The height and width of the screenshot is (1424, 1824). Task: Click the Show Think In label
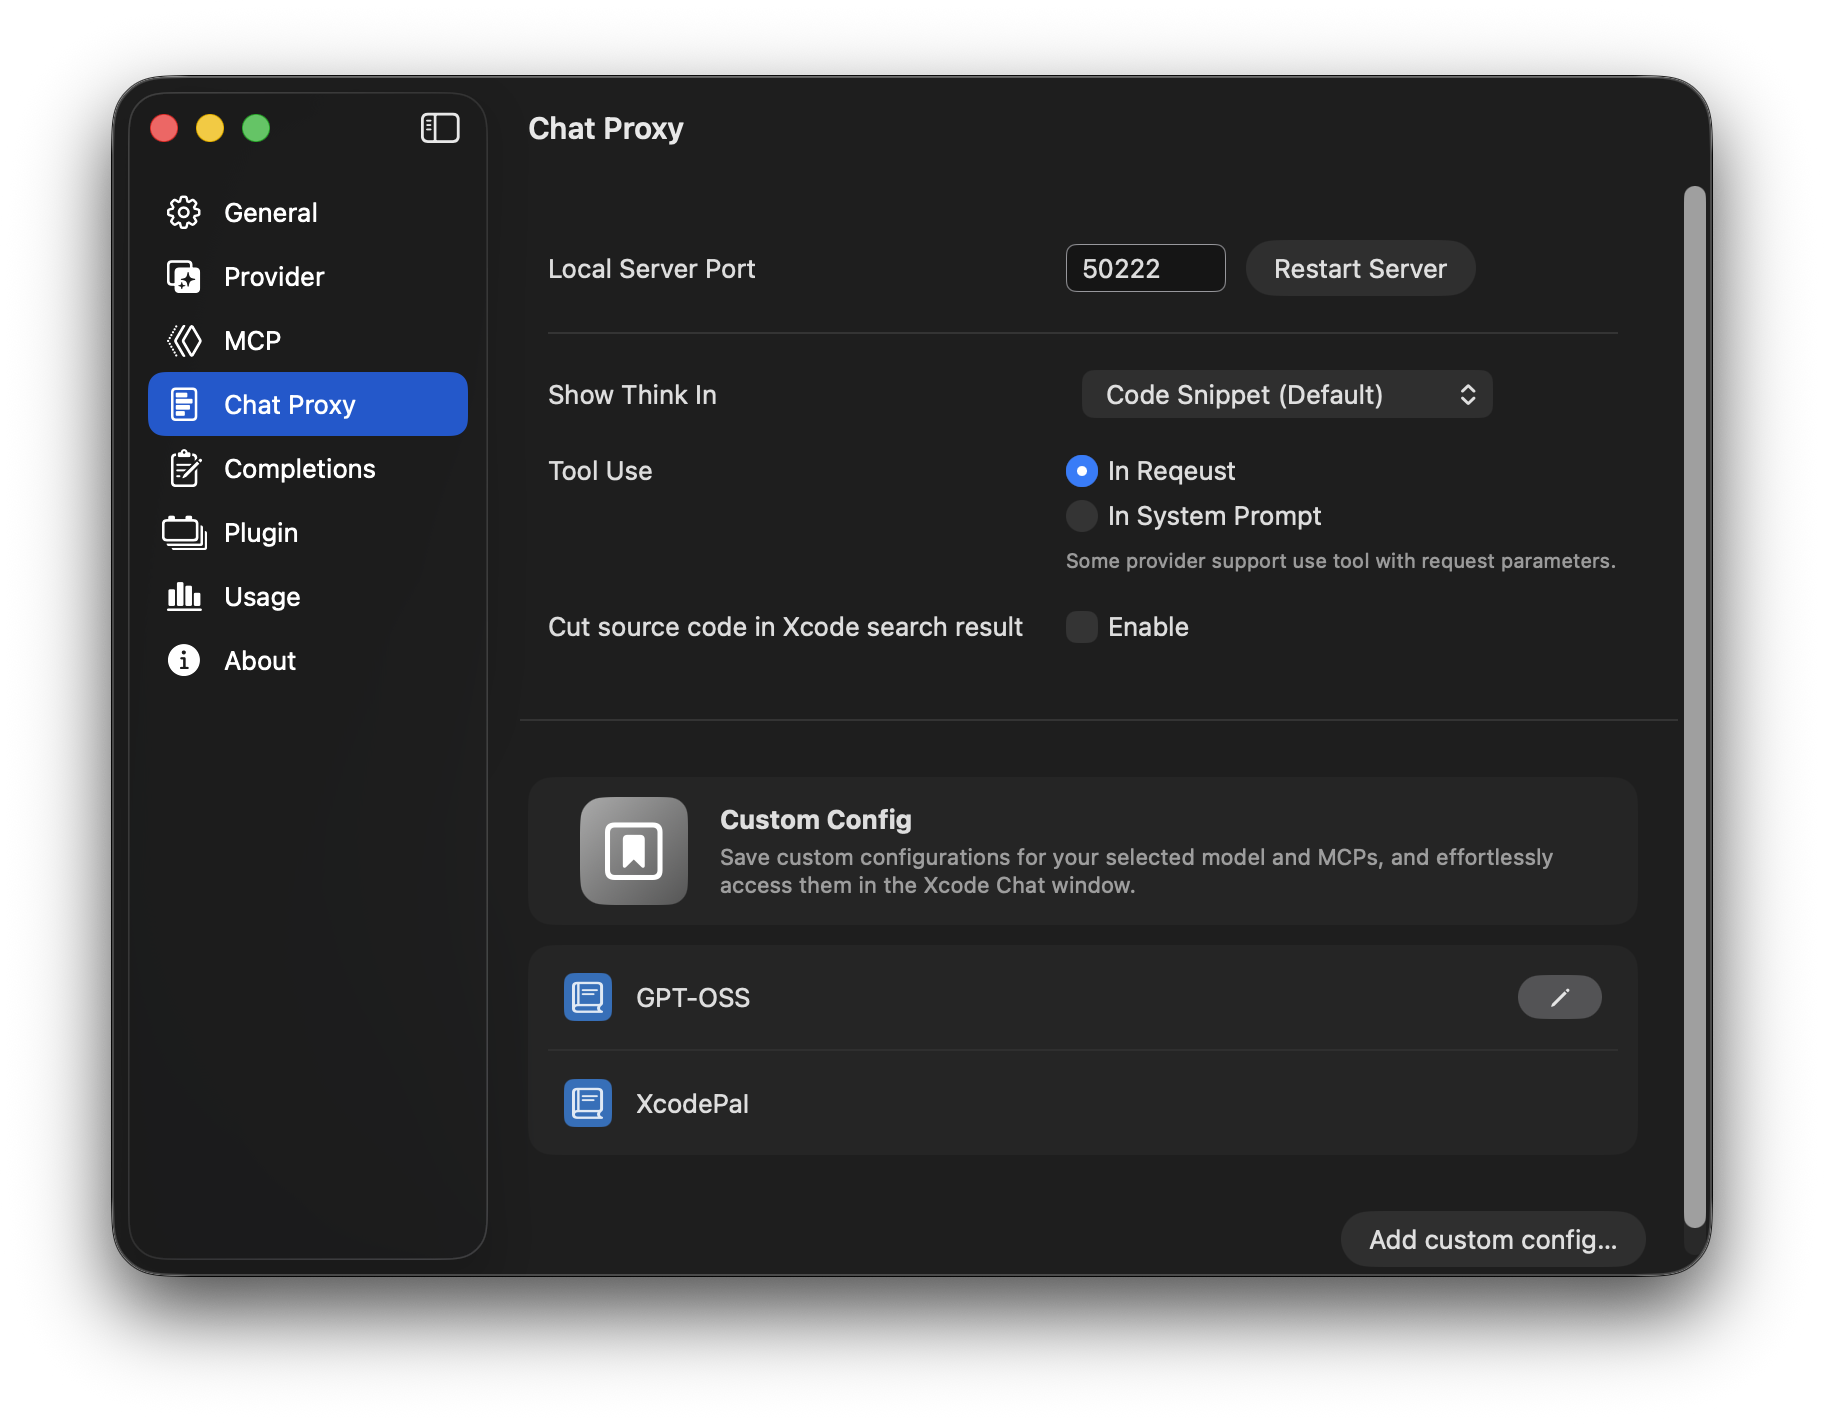point(632,395)
